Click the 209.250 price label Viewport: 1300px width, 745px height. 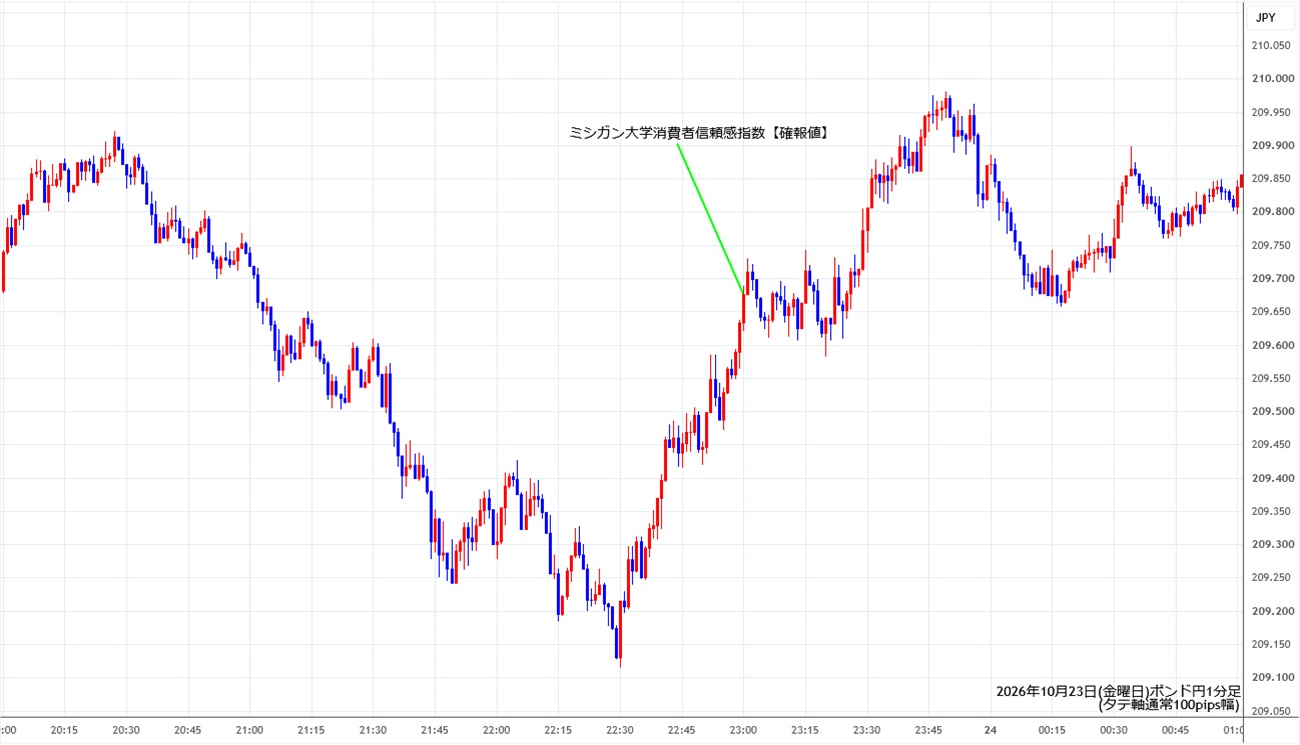1270,578
